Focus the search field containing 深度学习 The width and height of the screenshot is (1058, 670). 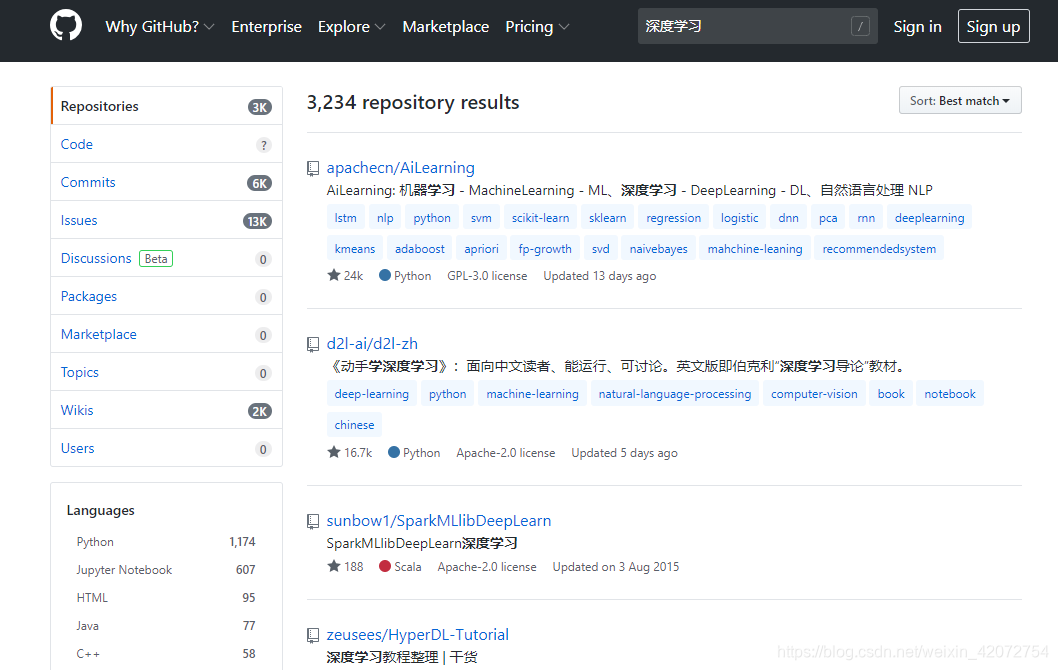pyautogui.click(x=757, y=26)
